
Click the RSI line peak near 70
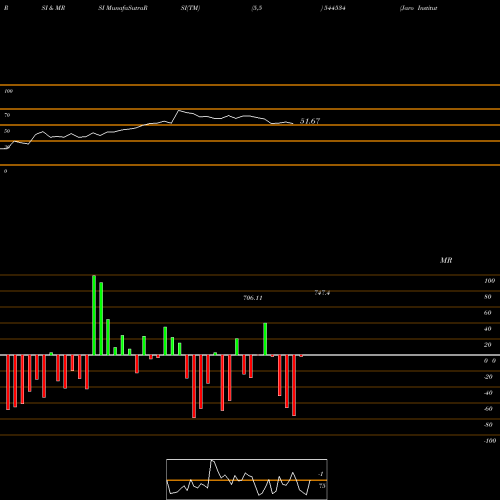point(179,110)
